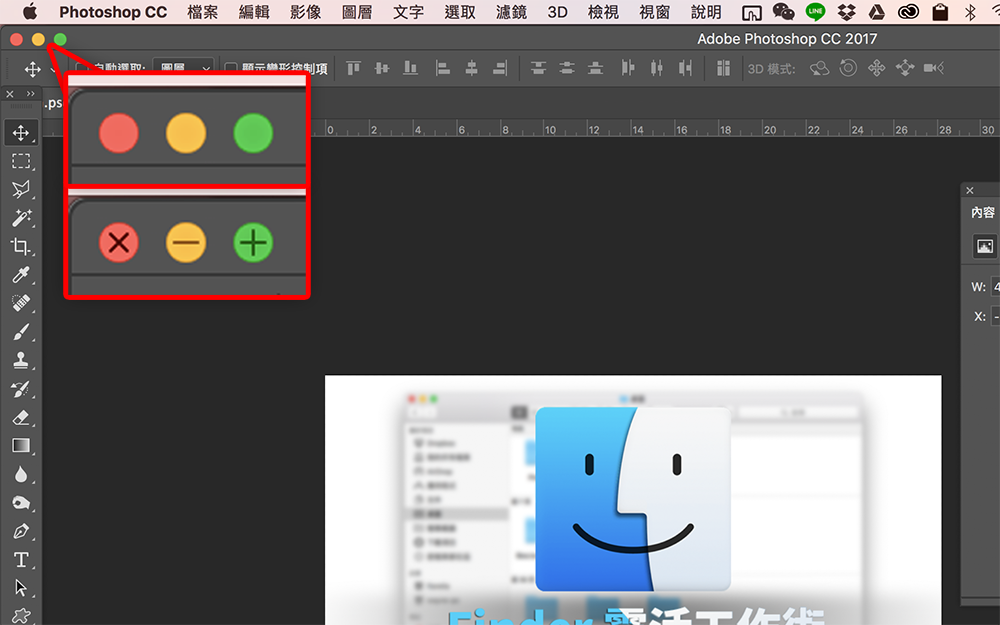Select the Spot Healing Brush tool
Screen dimensions: 1000x625
[21, 303]
